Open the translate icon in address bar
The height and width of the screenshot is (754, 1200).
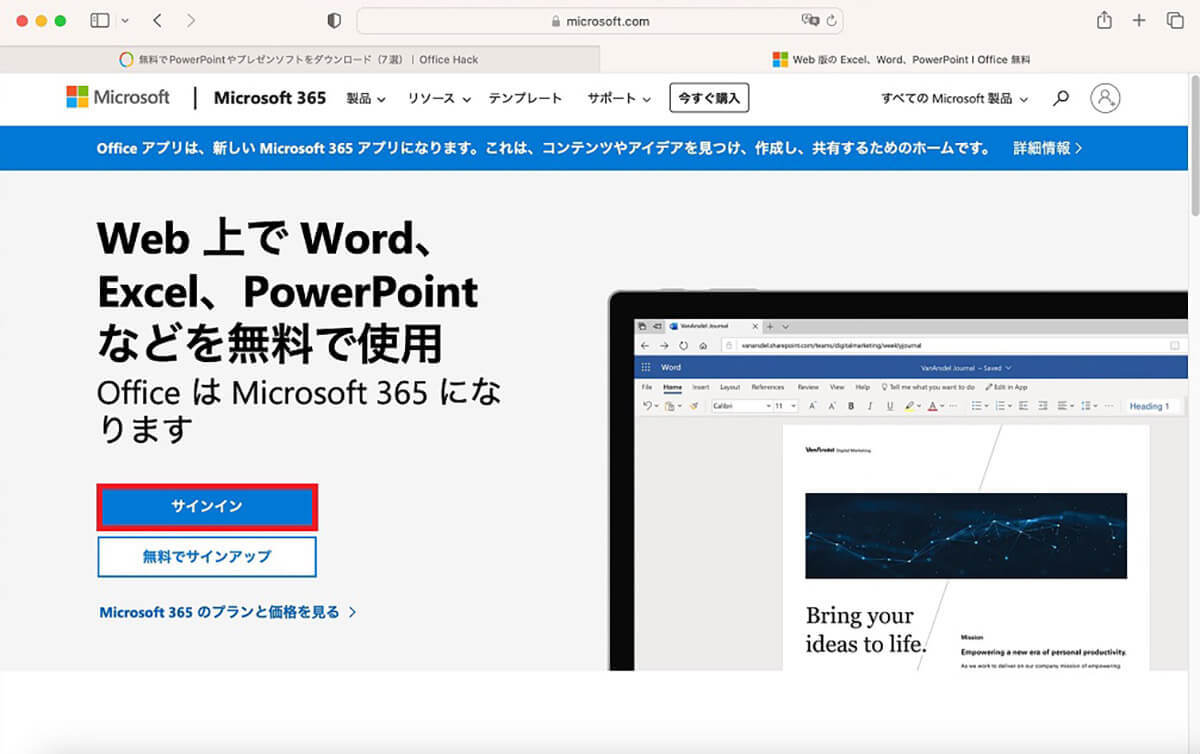point(809,20)
